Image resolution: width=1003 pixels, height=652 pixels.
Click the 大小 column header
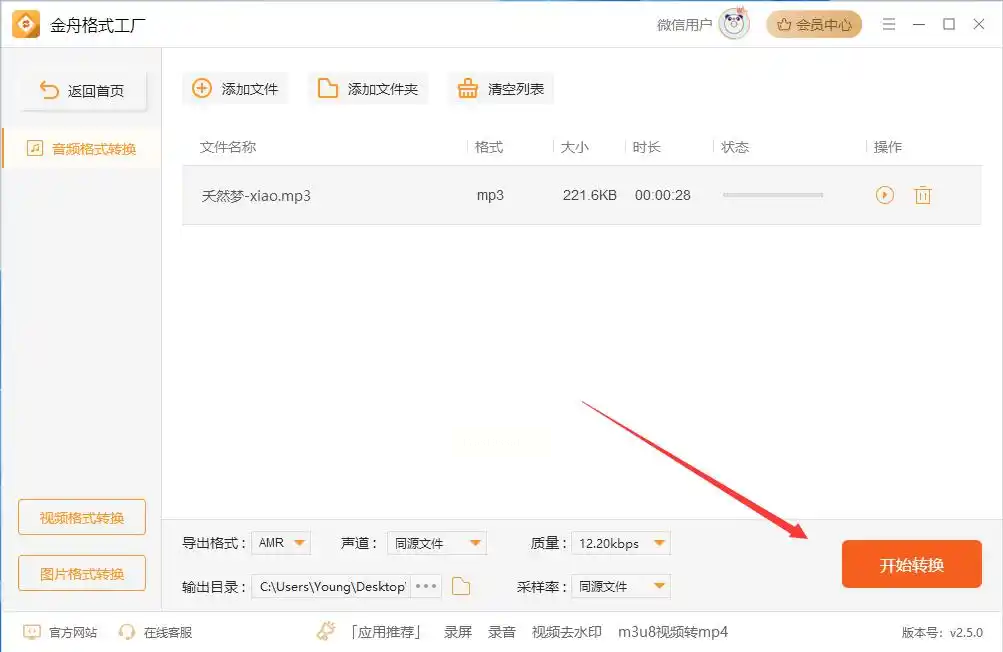tap(574, 147)
